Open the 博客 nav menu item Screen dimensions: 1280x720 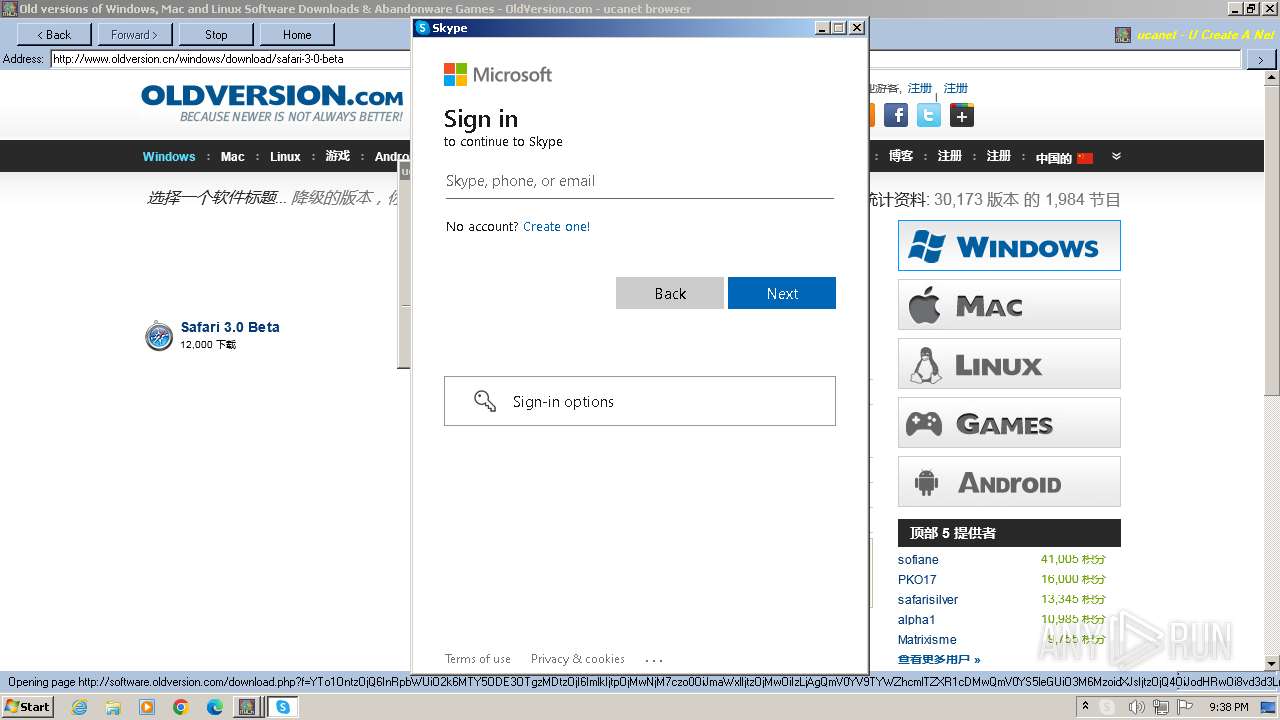point(901,156)
